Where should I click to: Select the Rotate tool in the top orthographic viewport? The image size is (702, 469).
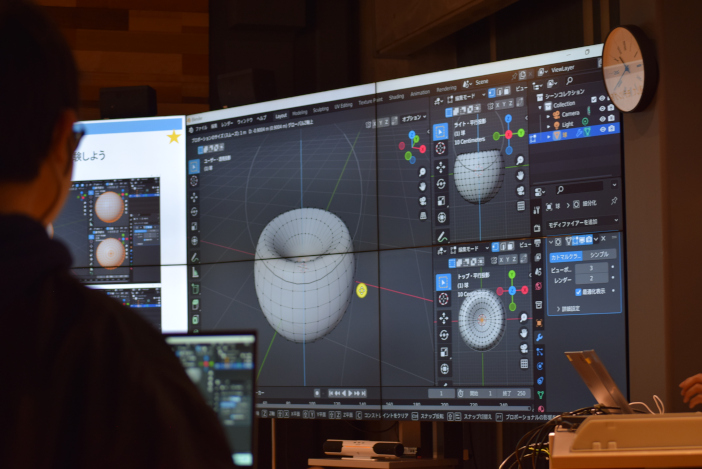click(444, 335)
